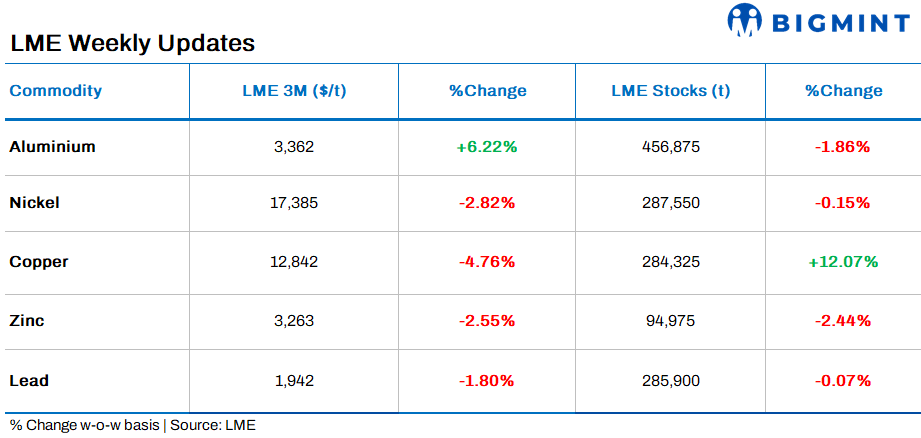Click the Commodity column header
This screenshot has height=438, width=921.
tap(56, 91)
